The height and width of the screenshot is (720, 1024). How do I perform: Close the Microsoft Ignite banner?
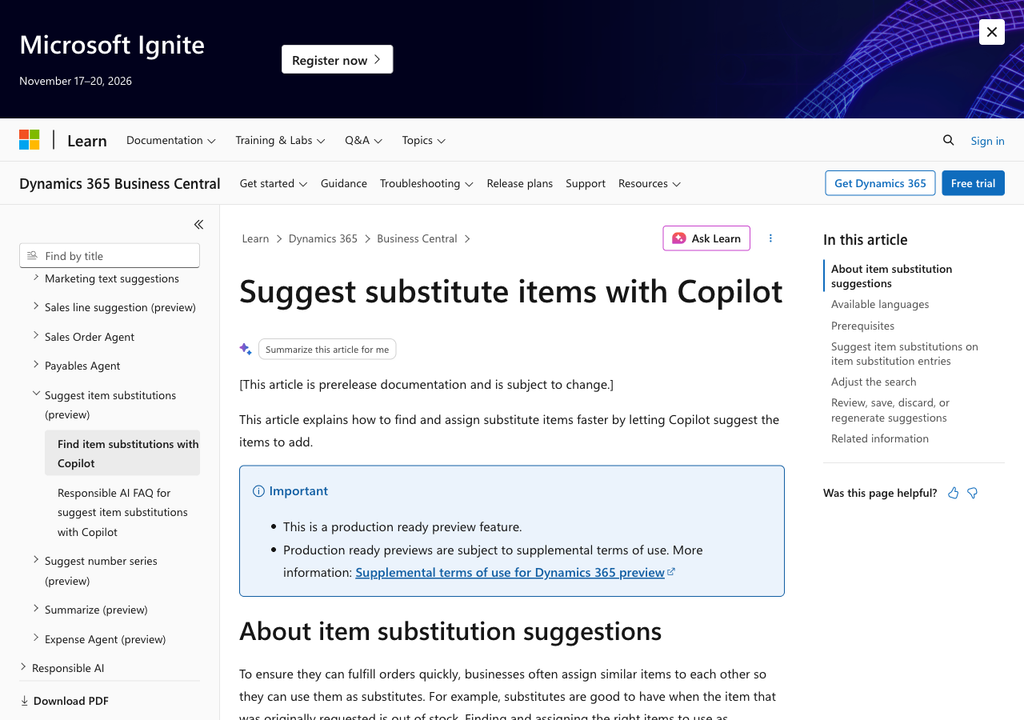991,32
